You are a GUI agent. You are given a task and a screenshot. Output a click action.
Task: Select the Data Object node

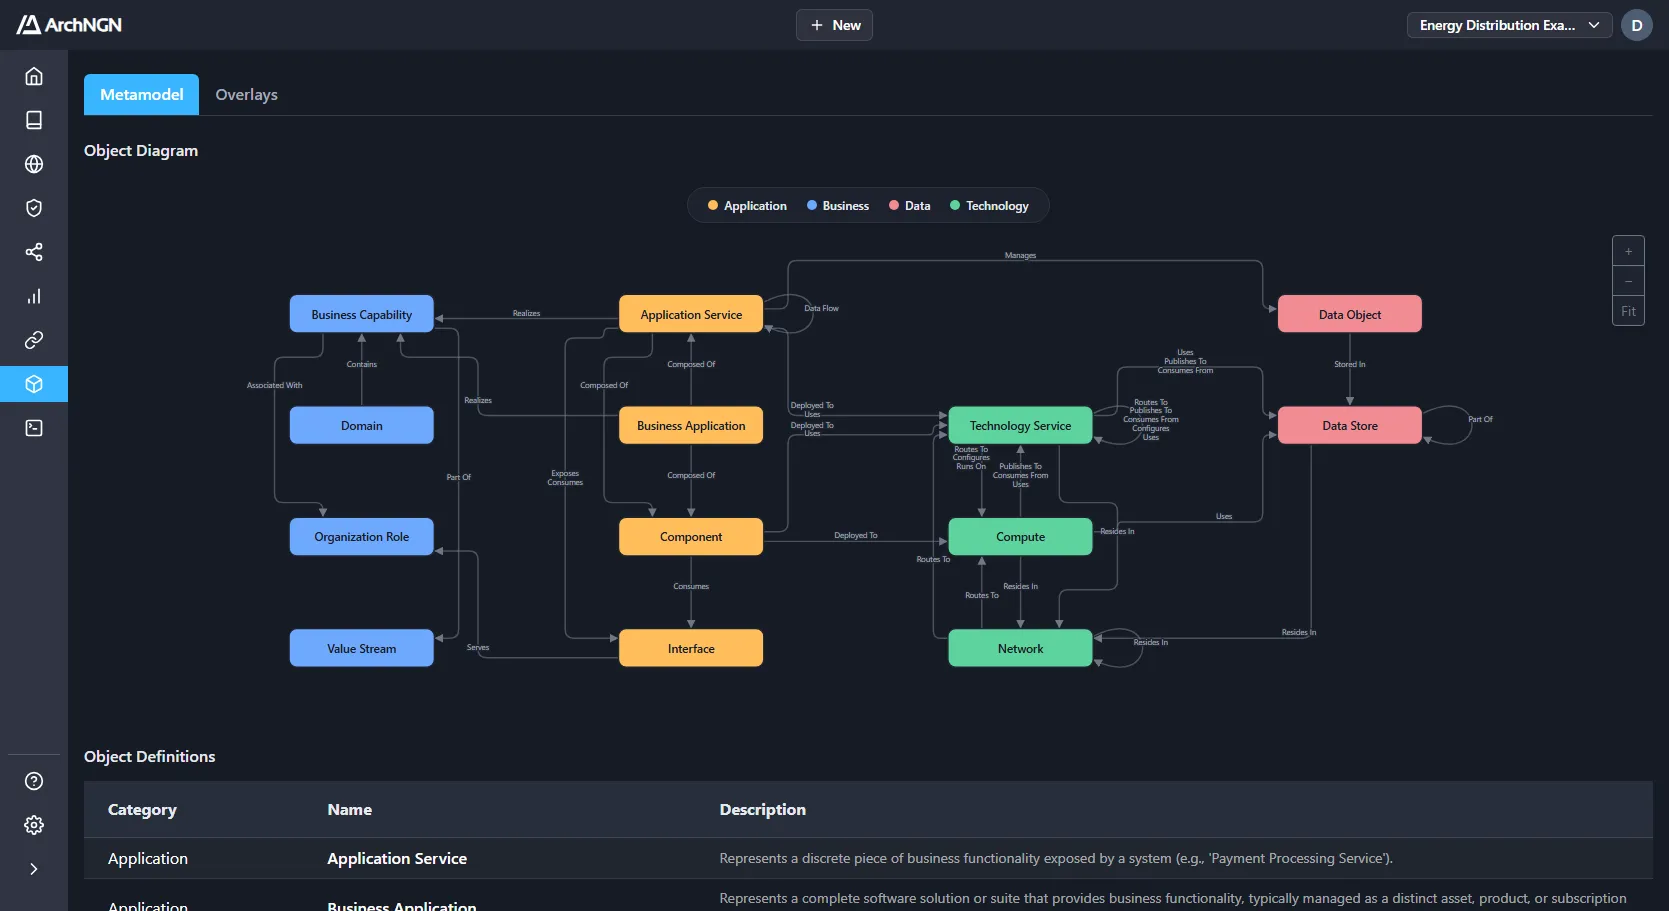pyautogui.click(x=1350, y=314)
